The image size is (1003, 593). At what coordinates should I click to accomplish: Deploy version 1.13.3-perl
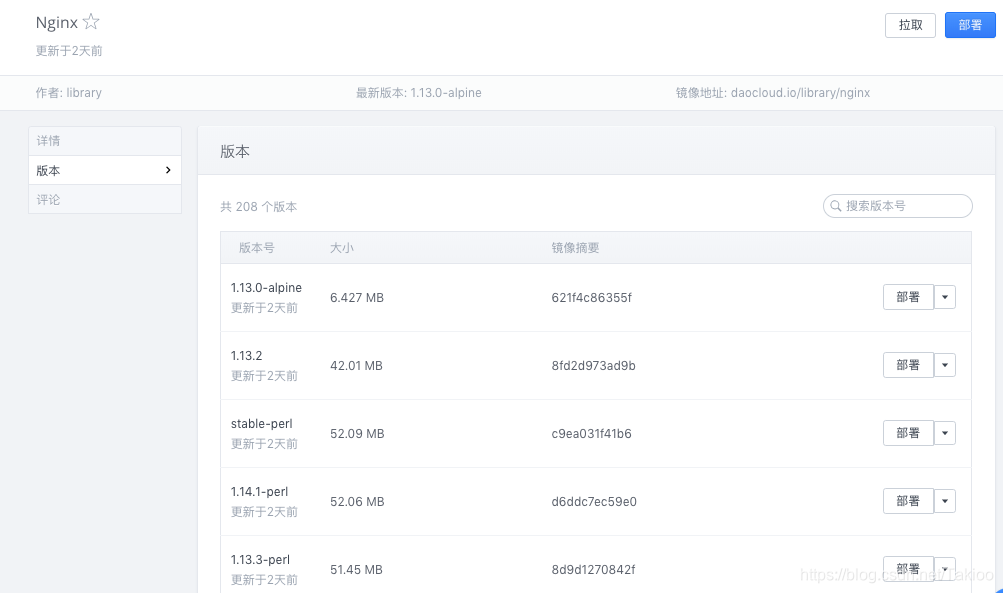pos(908,569)
